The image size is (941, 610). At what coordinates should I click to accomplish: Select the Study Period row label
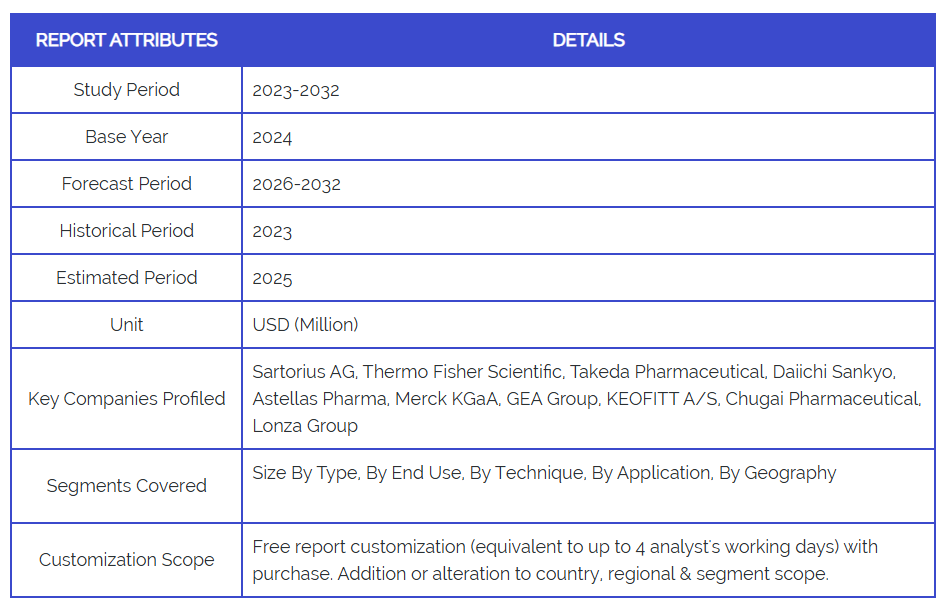click(126, 90)
